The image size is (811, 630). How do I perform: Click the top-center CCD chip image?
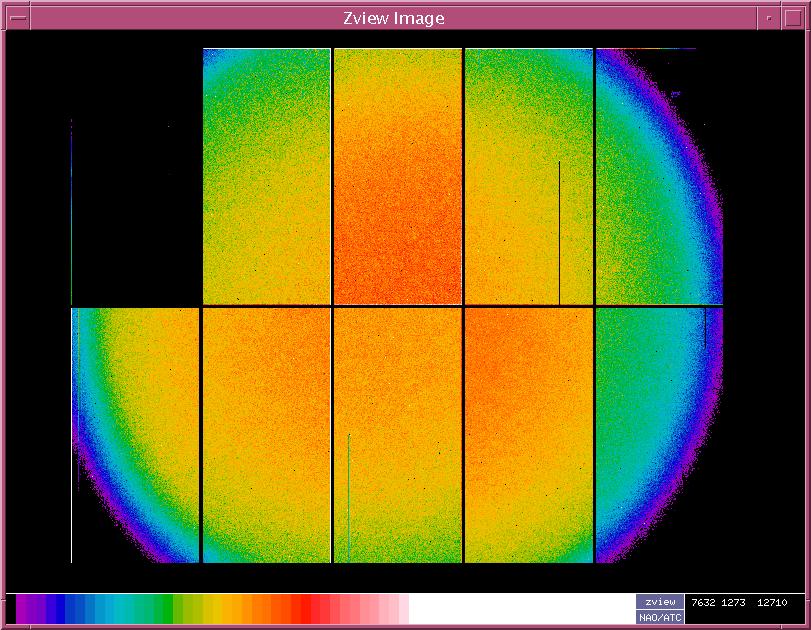(x=397, y=176)
